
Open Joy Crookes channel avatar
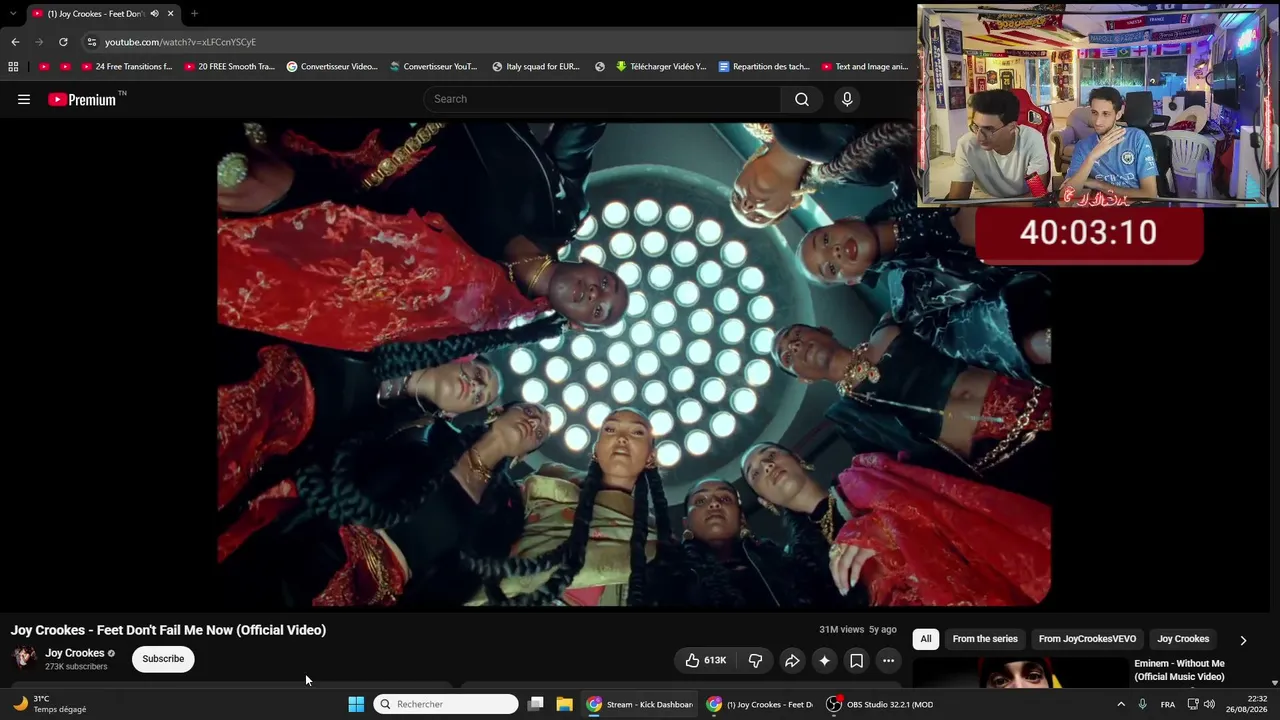click(24, 658)
